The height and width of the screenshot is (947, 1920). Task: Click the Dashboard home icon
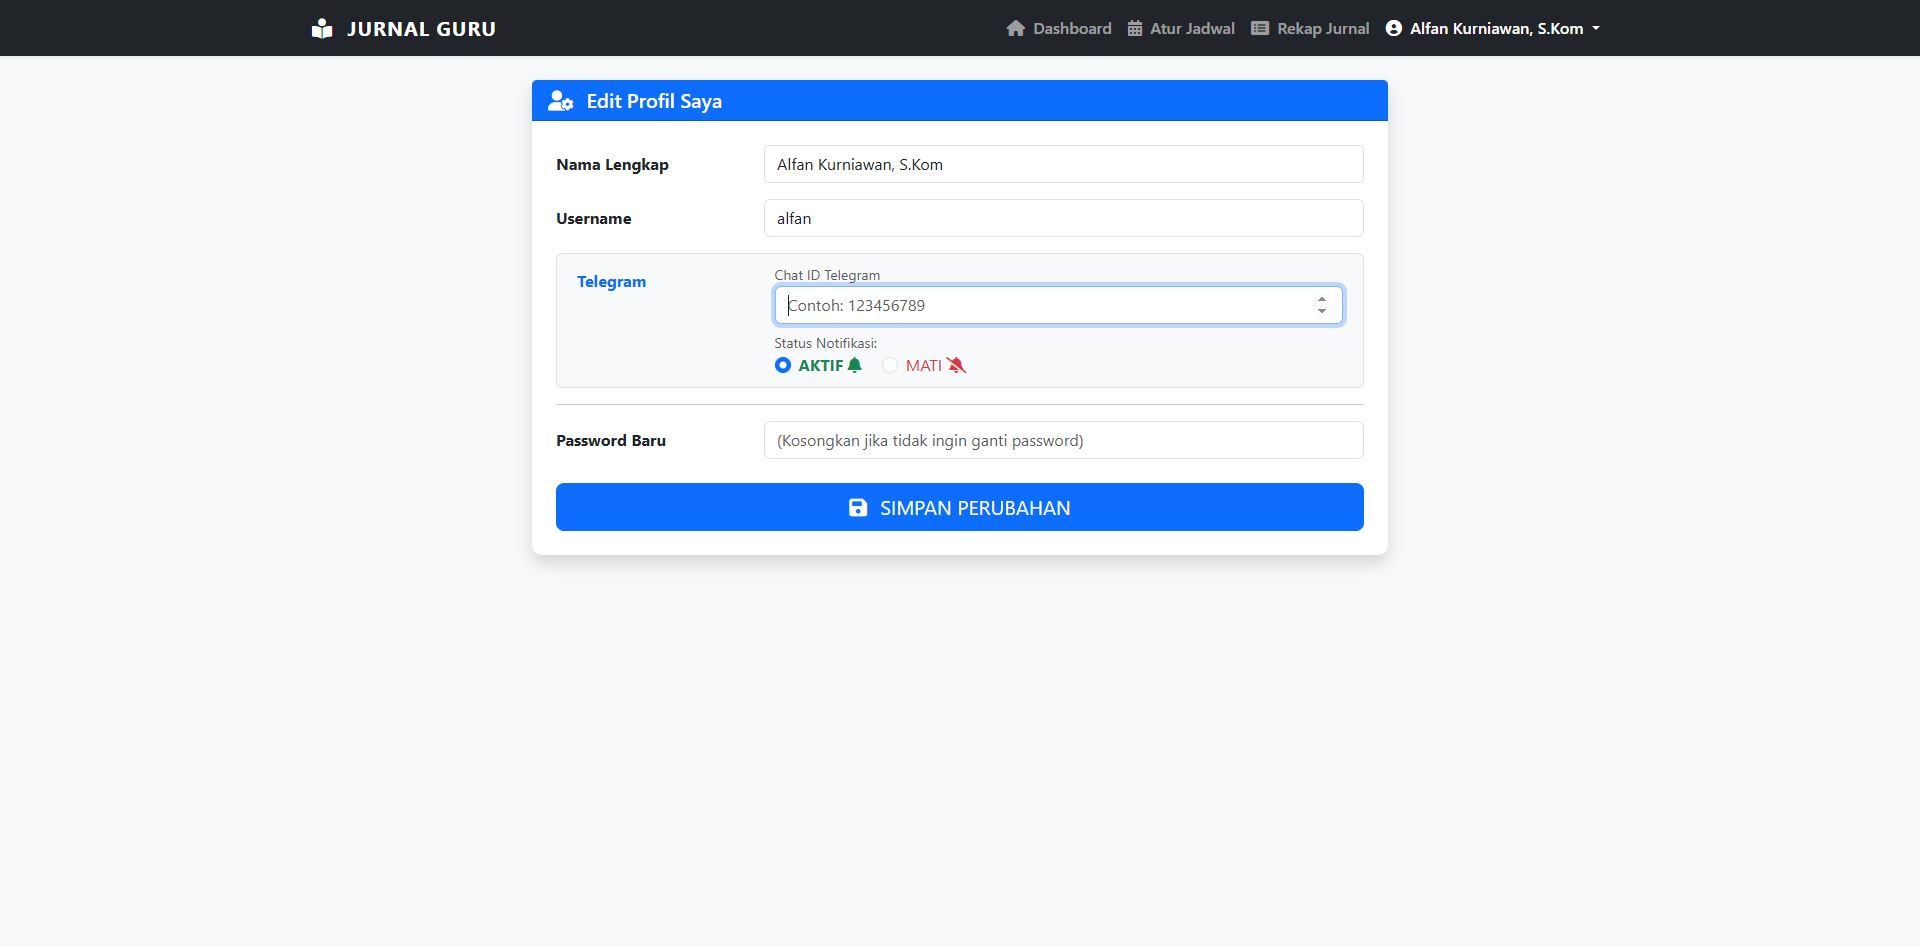click(x=1016, y=29)
